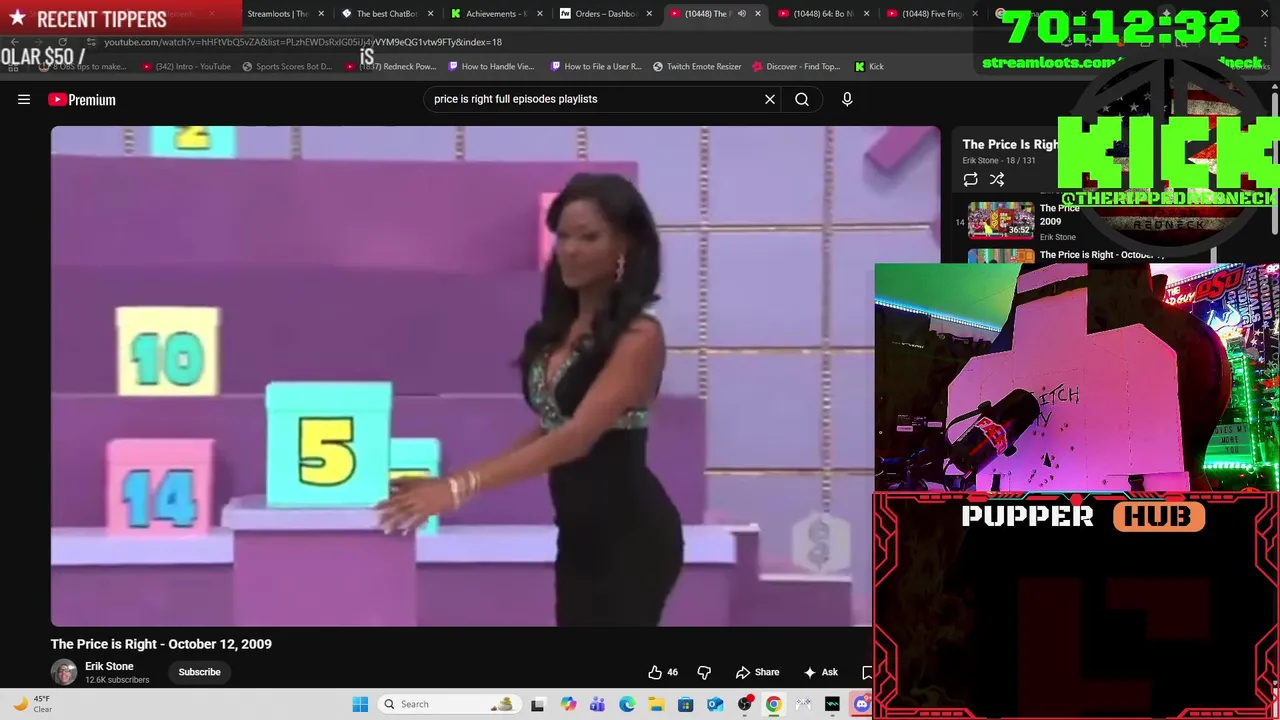Close the Orders – Dashboard tab
This screenshot has width=1280, height=720.
[x=649, y=14]
